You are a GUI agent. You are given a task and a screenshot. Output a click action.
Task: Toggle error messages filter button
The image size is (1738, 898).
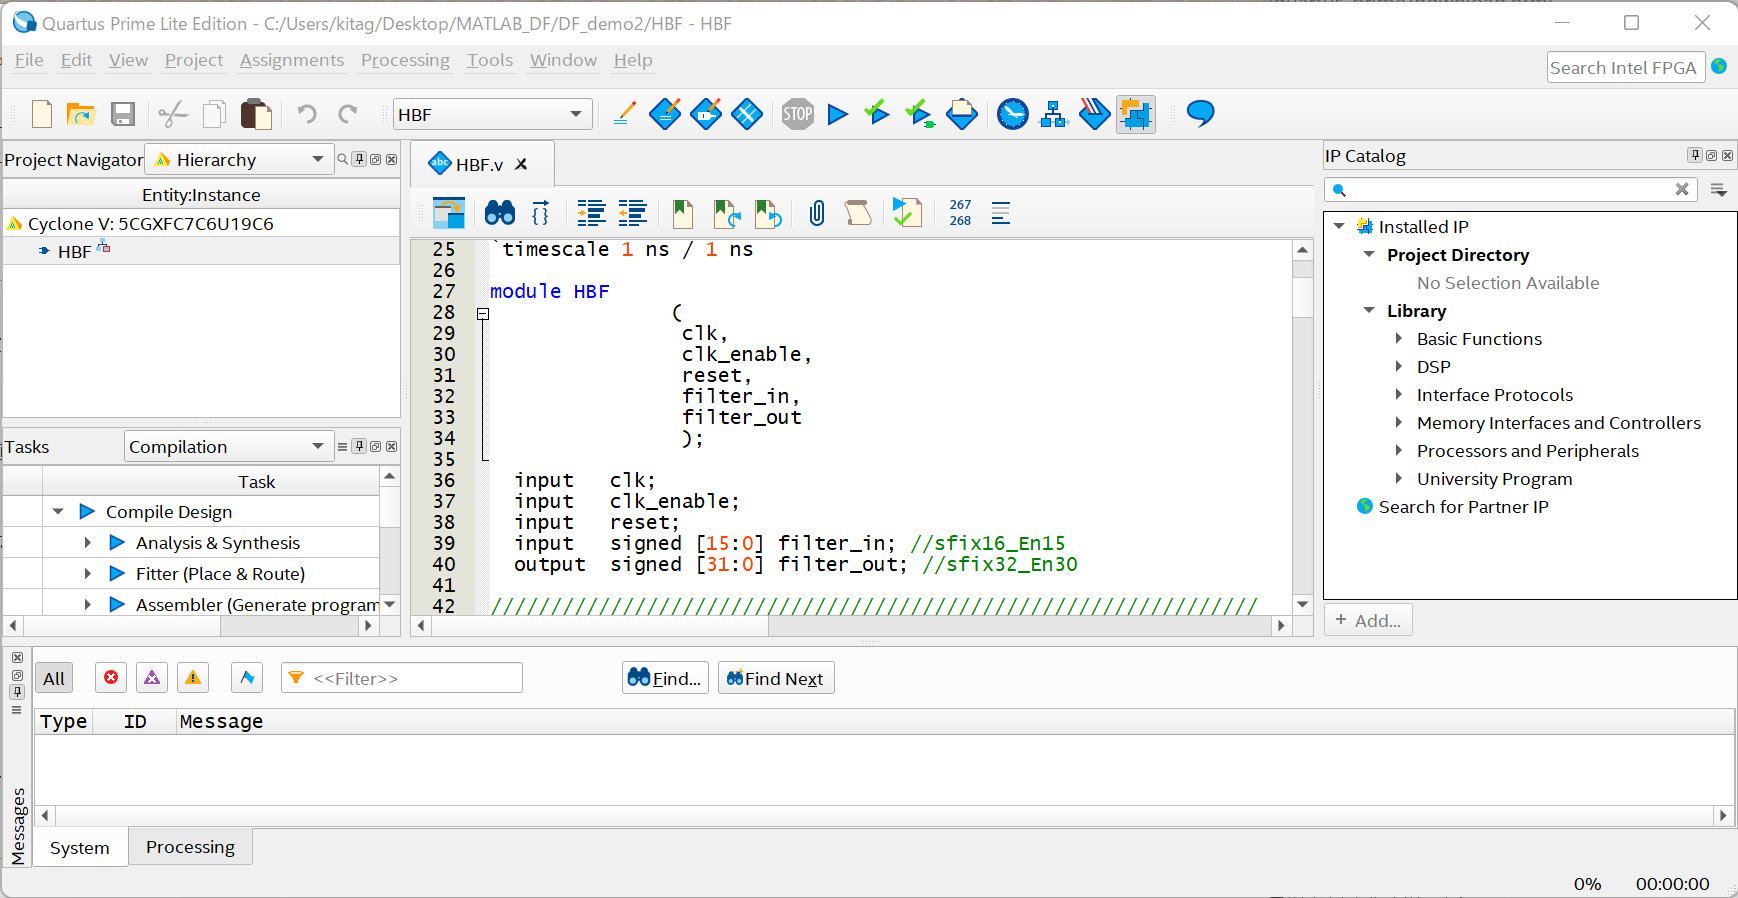111,678
